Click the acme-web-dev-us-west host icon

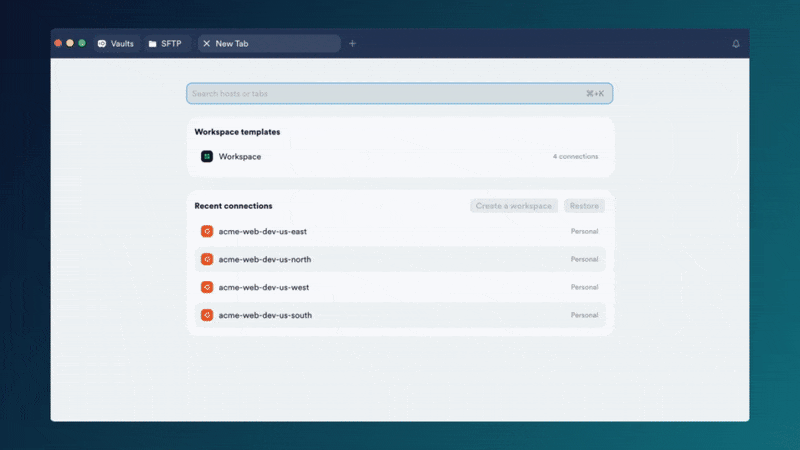[x=207, y=287]
